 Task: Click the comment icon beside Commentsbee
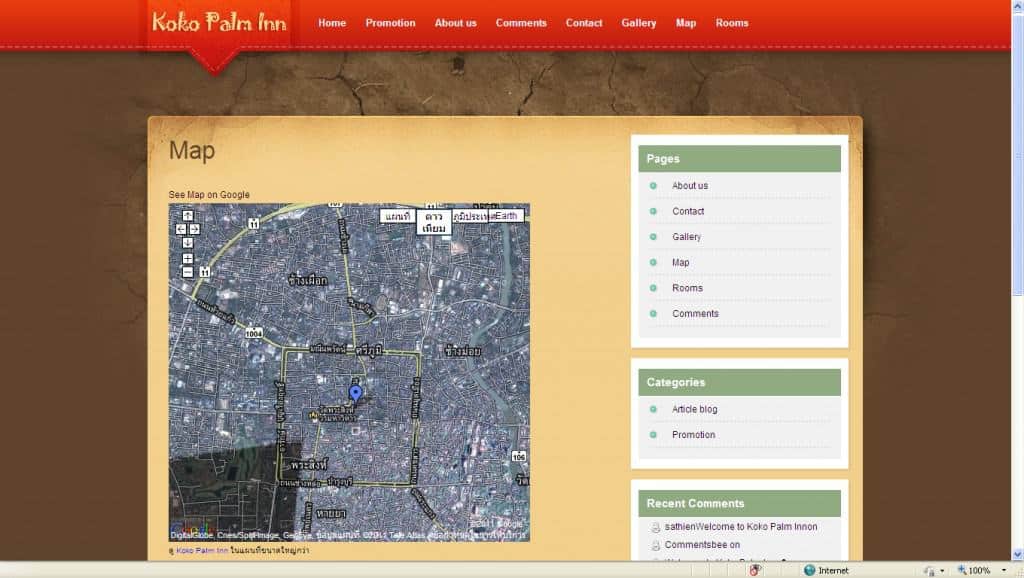coord(656,545)
